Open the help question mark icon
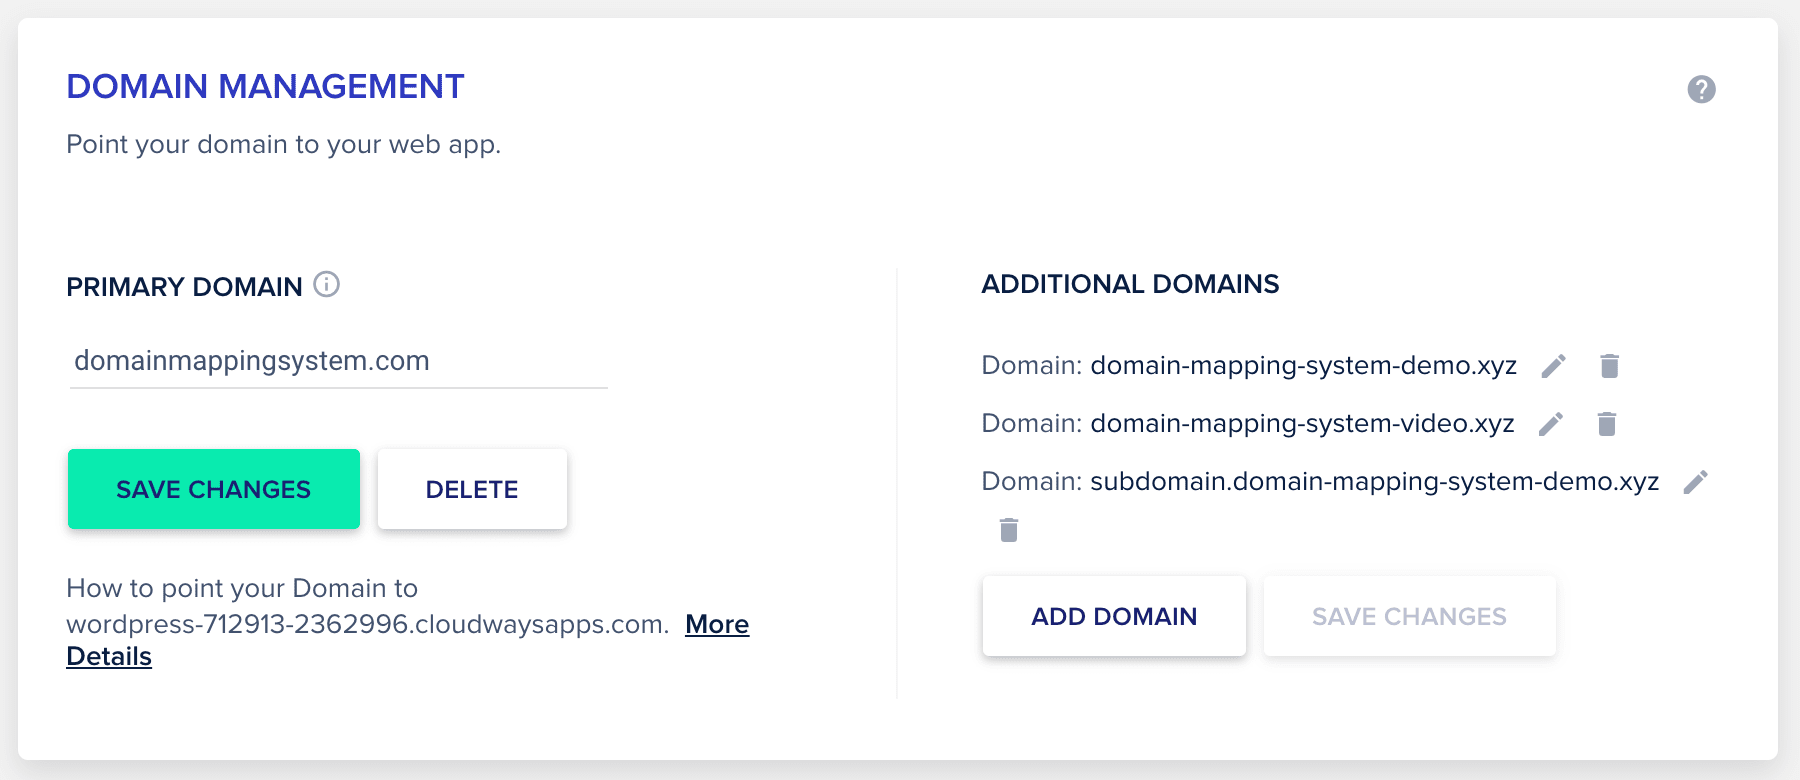Image resolution: width=1800 pixels, height=780 pixels. [x=1701, y=90]
